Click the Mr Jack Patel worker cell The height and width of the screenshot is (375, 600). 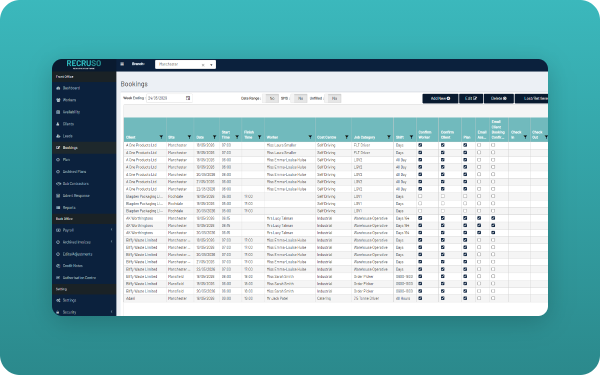[290, 298]
